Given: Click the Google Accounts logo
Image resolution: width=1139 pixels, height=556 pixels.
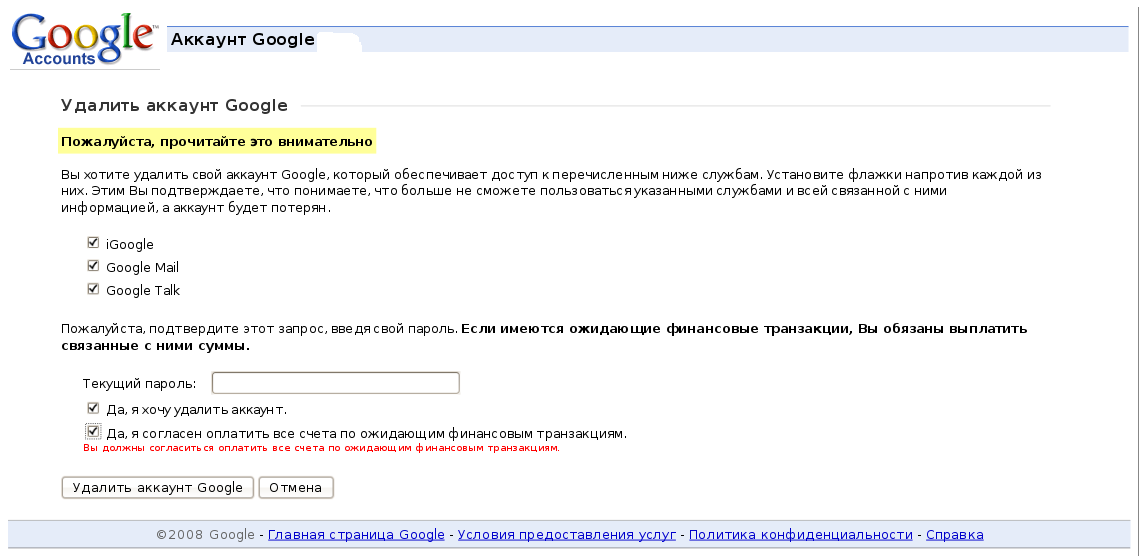Looking at the screenshot, I should pyautogui.click(x=84, y=40).
